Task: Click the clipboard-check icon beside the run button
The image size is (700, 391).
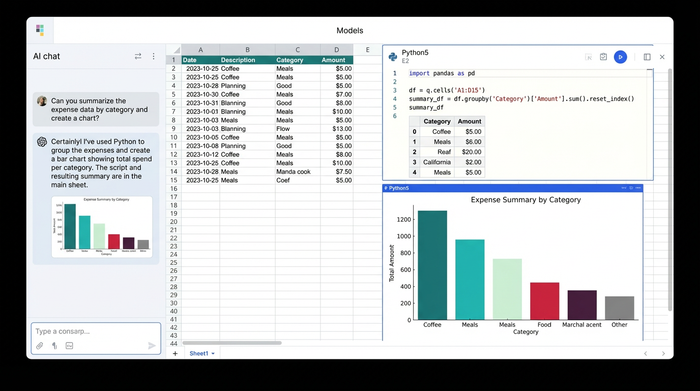Action: 603,57
